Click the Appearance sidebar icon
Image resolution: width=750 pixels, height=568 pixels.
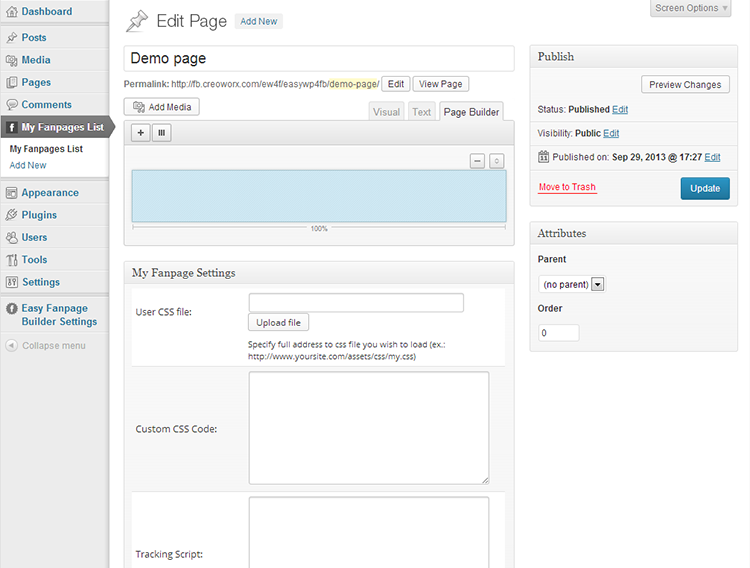coord(11,193)
